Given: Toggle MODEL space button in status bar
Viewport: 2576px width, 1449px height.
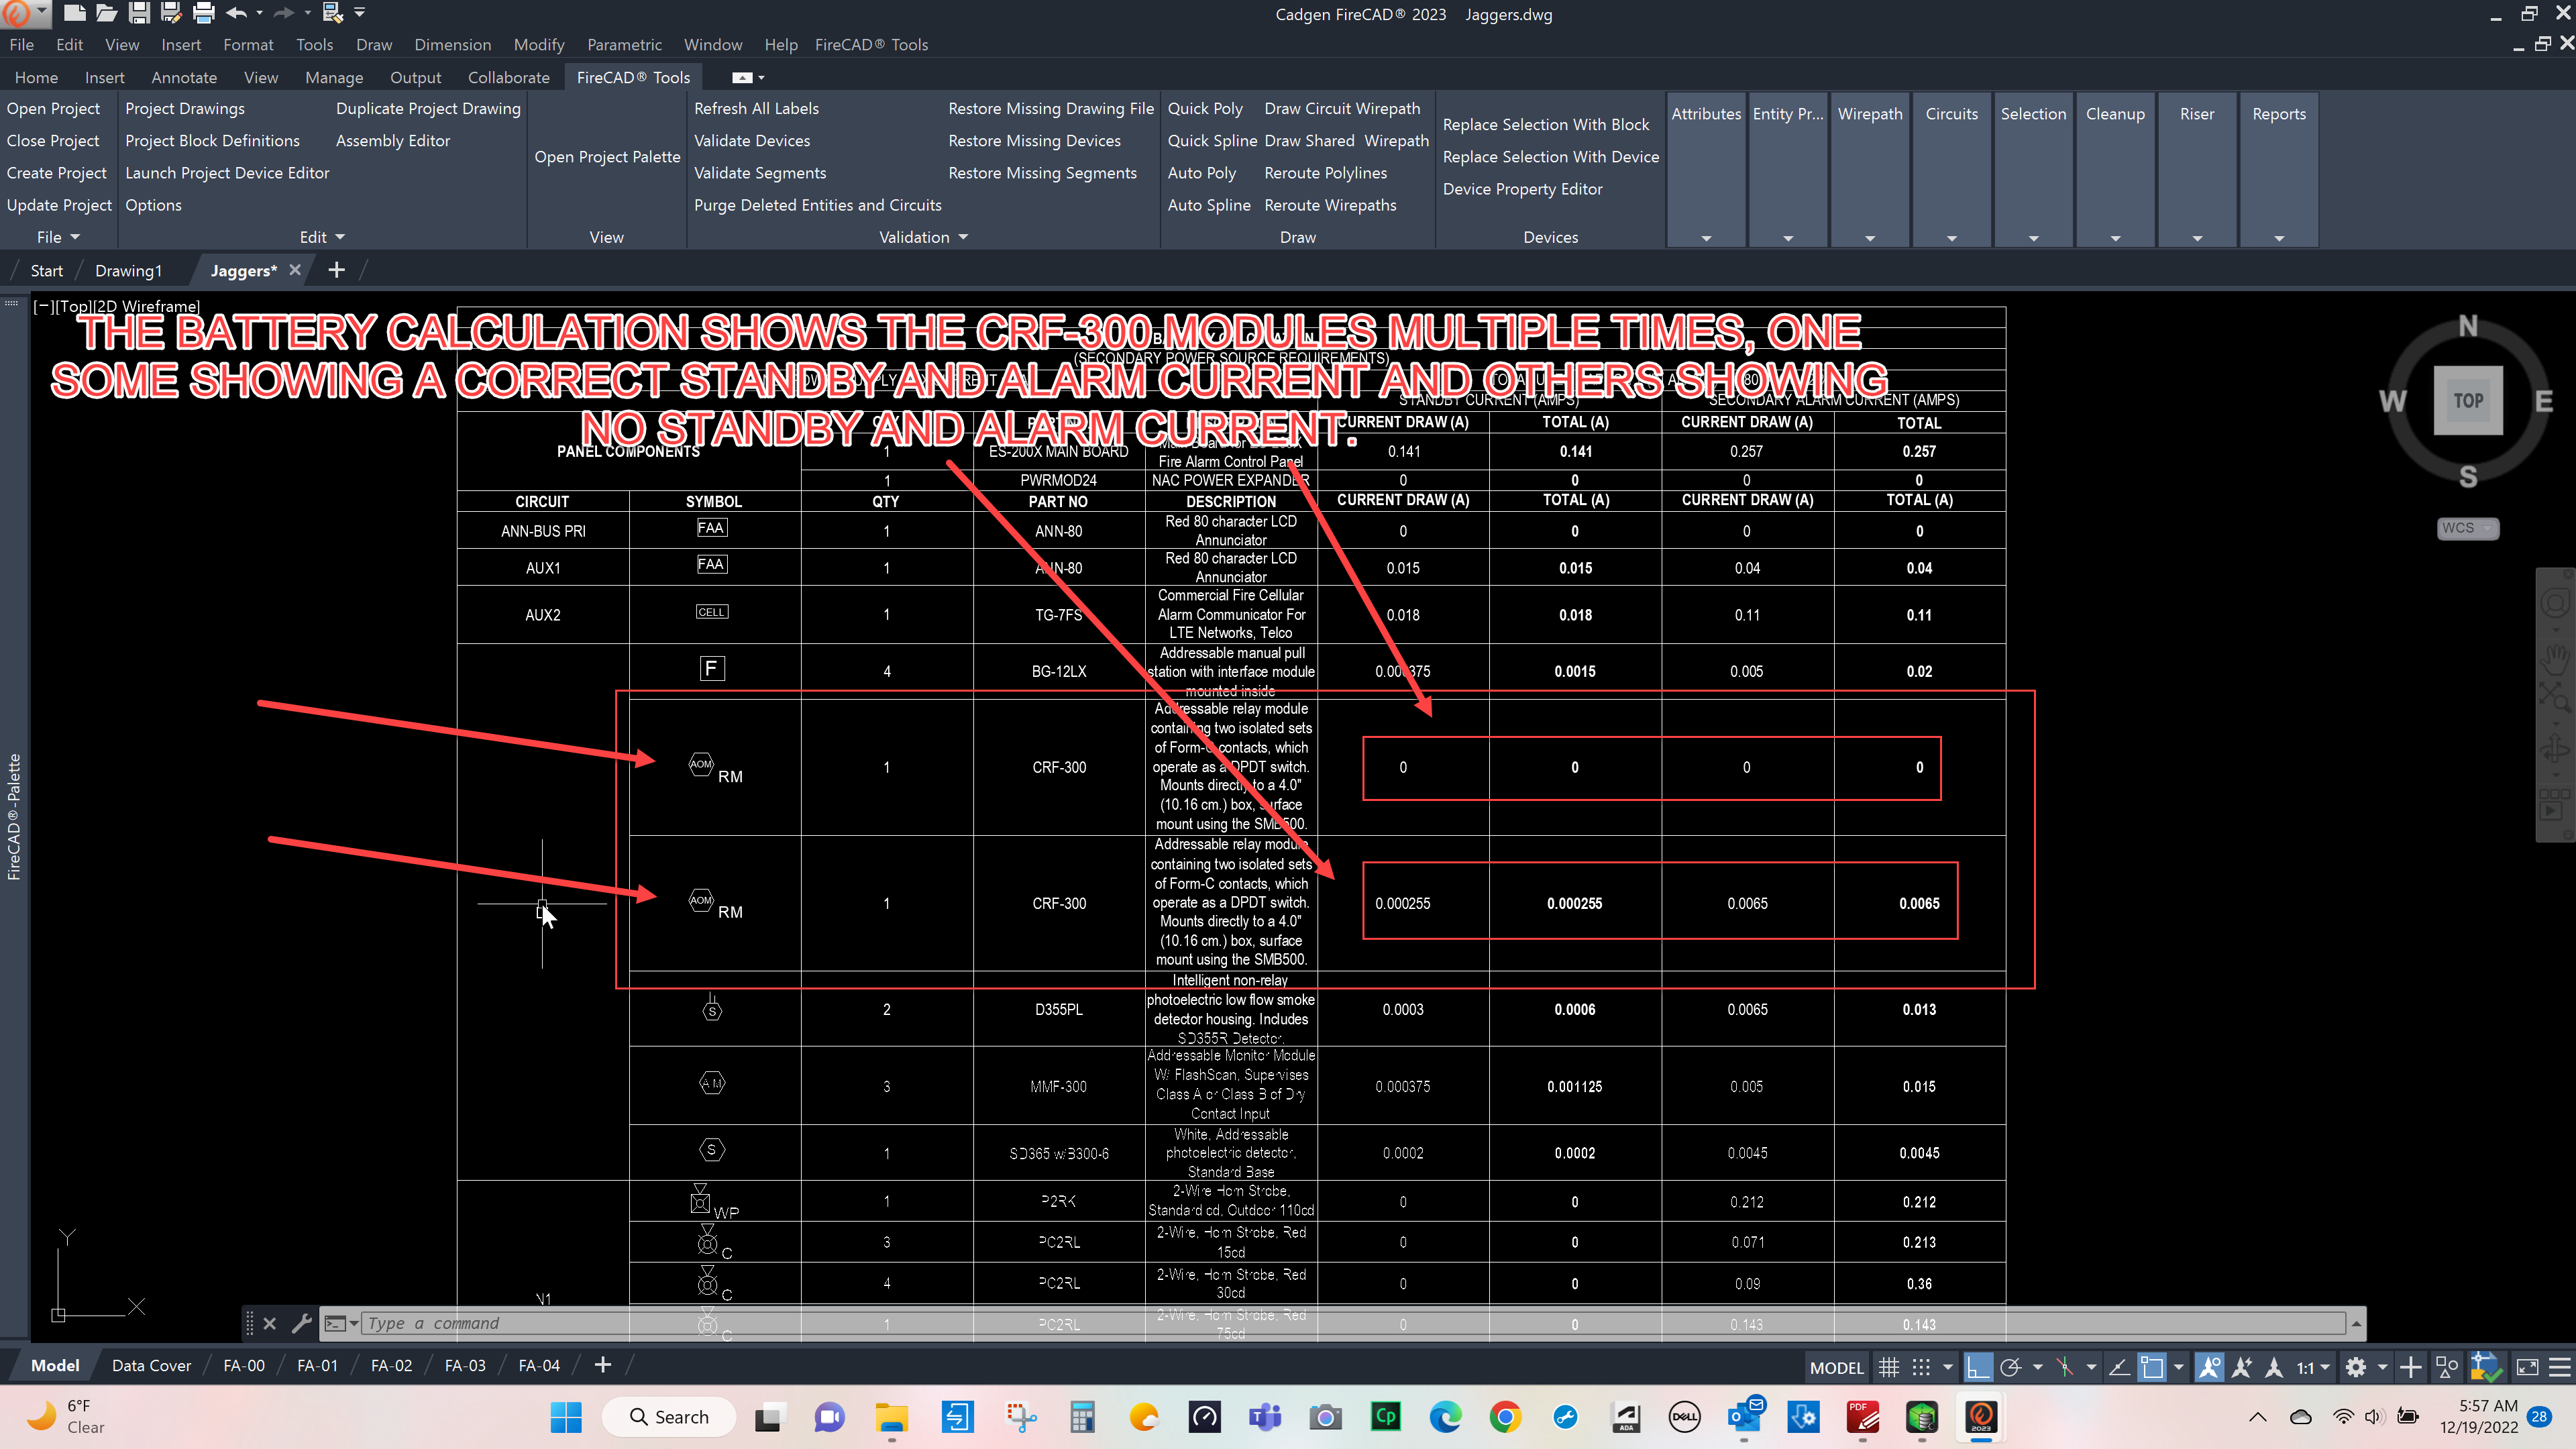Looking at the screenshot, I should (1837, 1367).
